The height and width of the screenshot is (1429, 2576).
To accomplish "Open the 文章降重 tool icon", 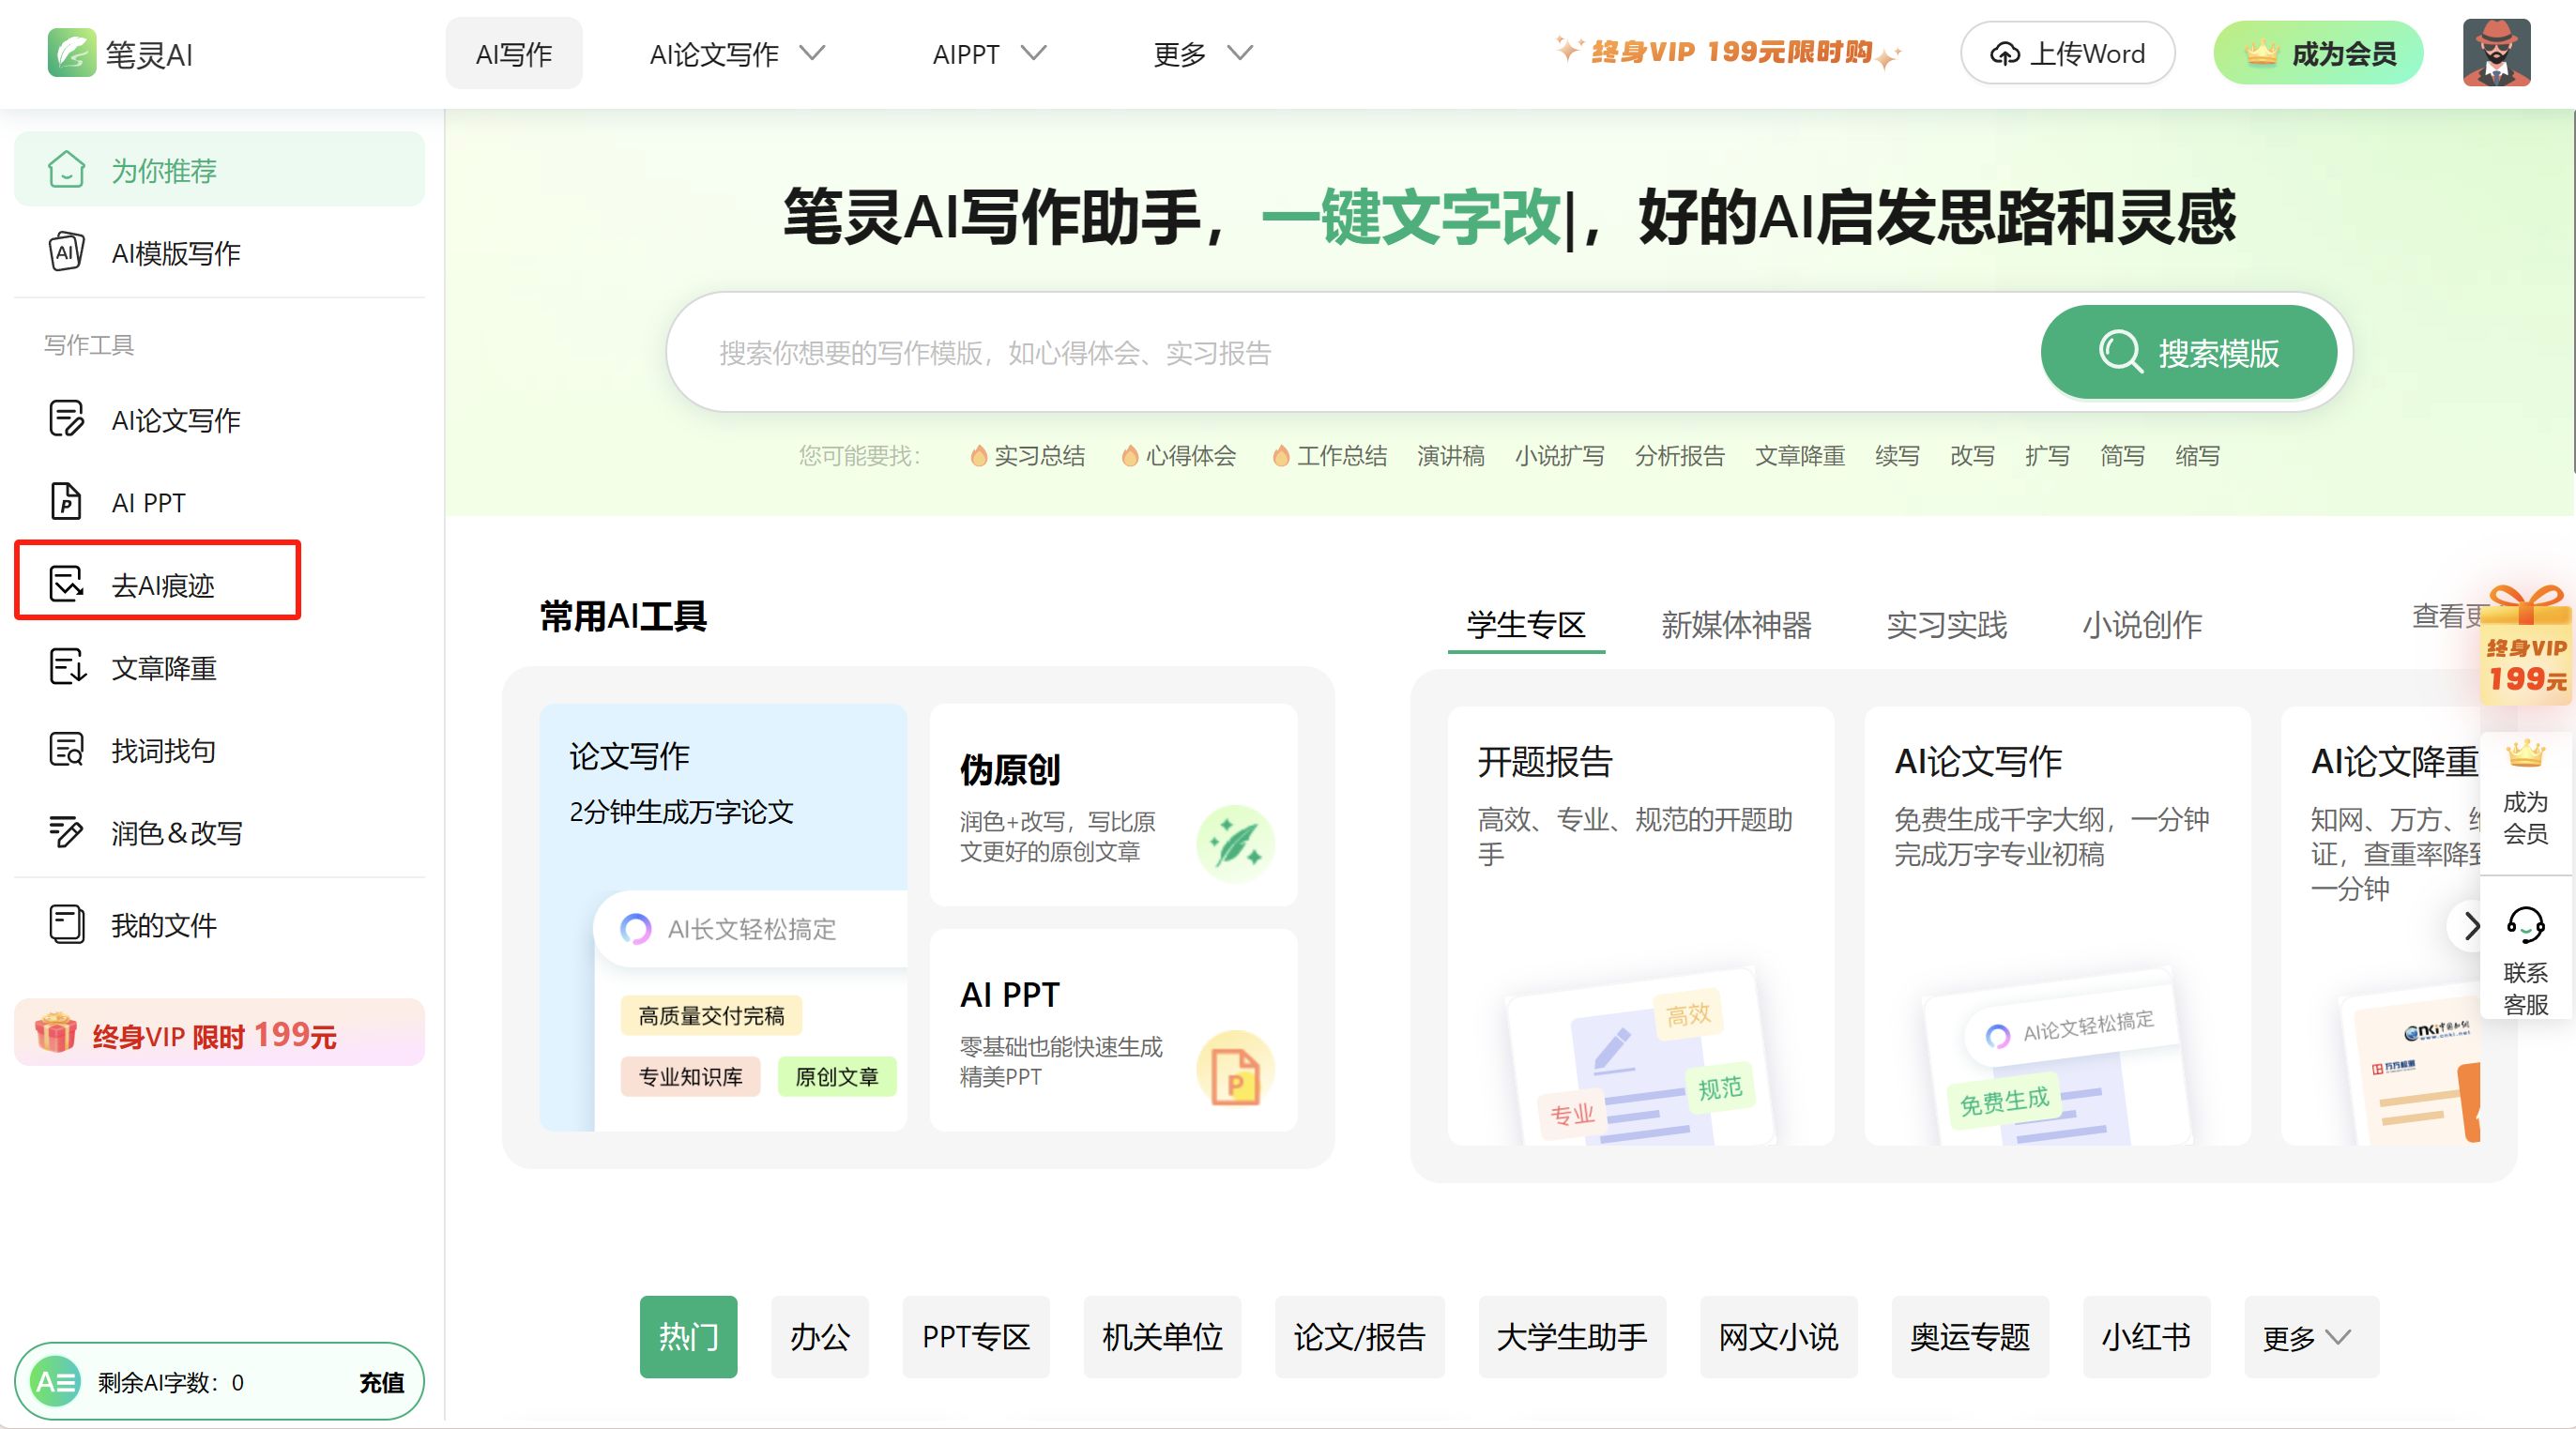I will 66,667.
